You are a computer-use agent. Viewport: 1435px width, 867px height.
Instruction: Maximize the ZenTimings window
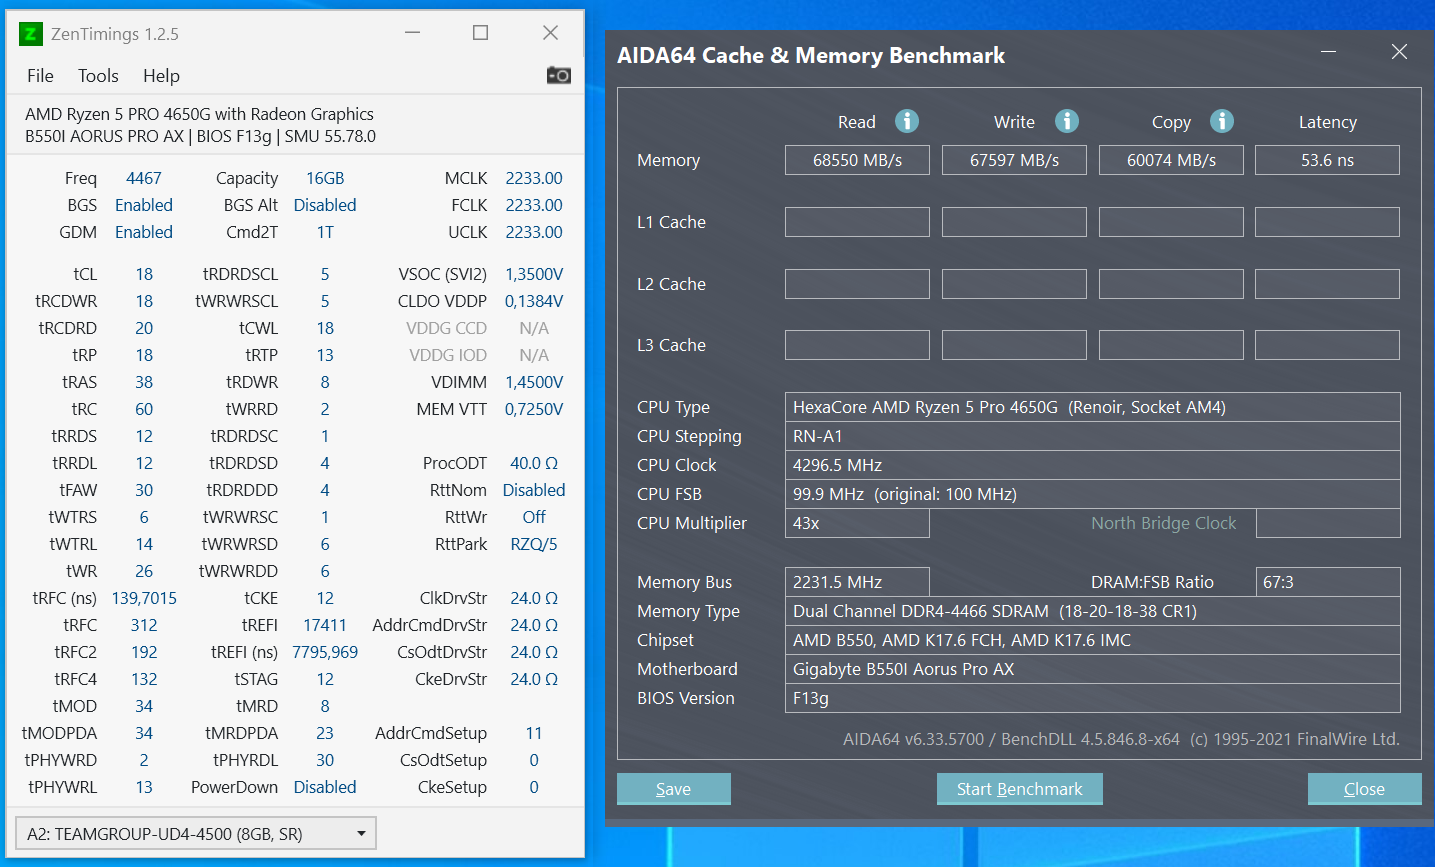pos(481,33)
